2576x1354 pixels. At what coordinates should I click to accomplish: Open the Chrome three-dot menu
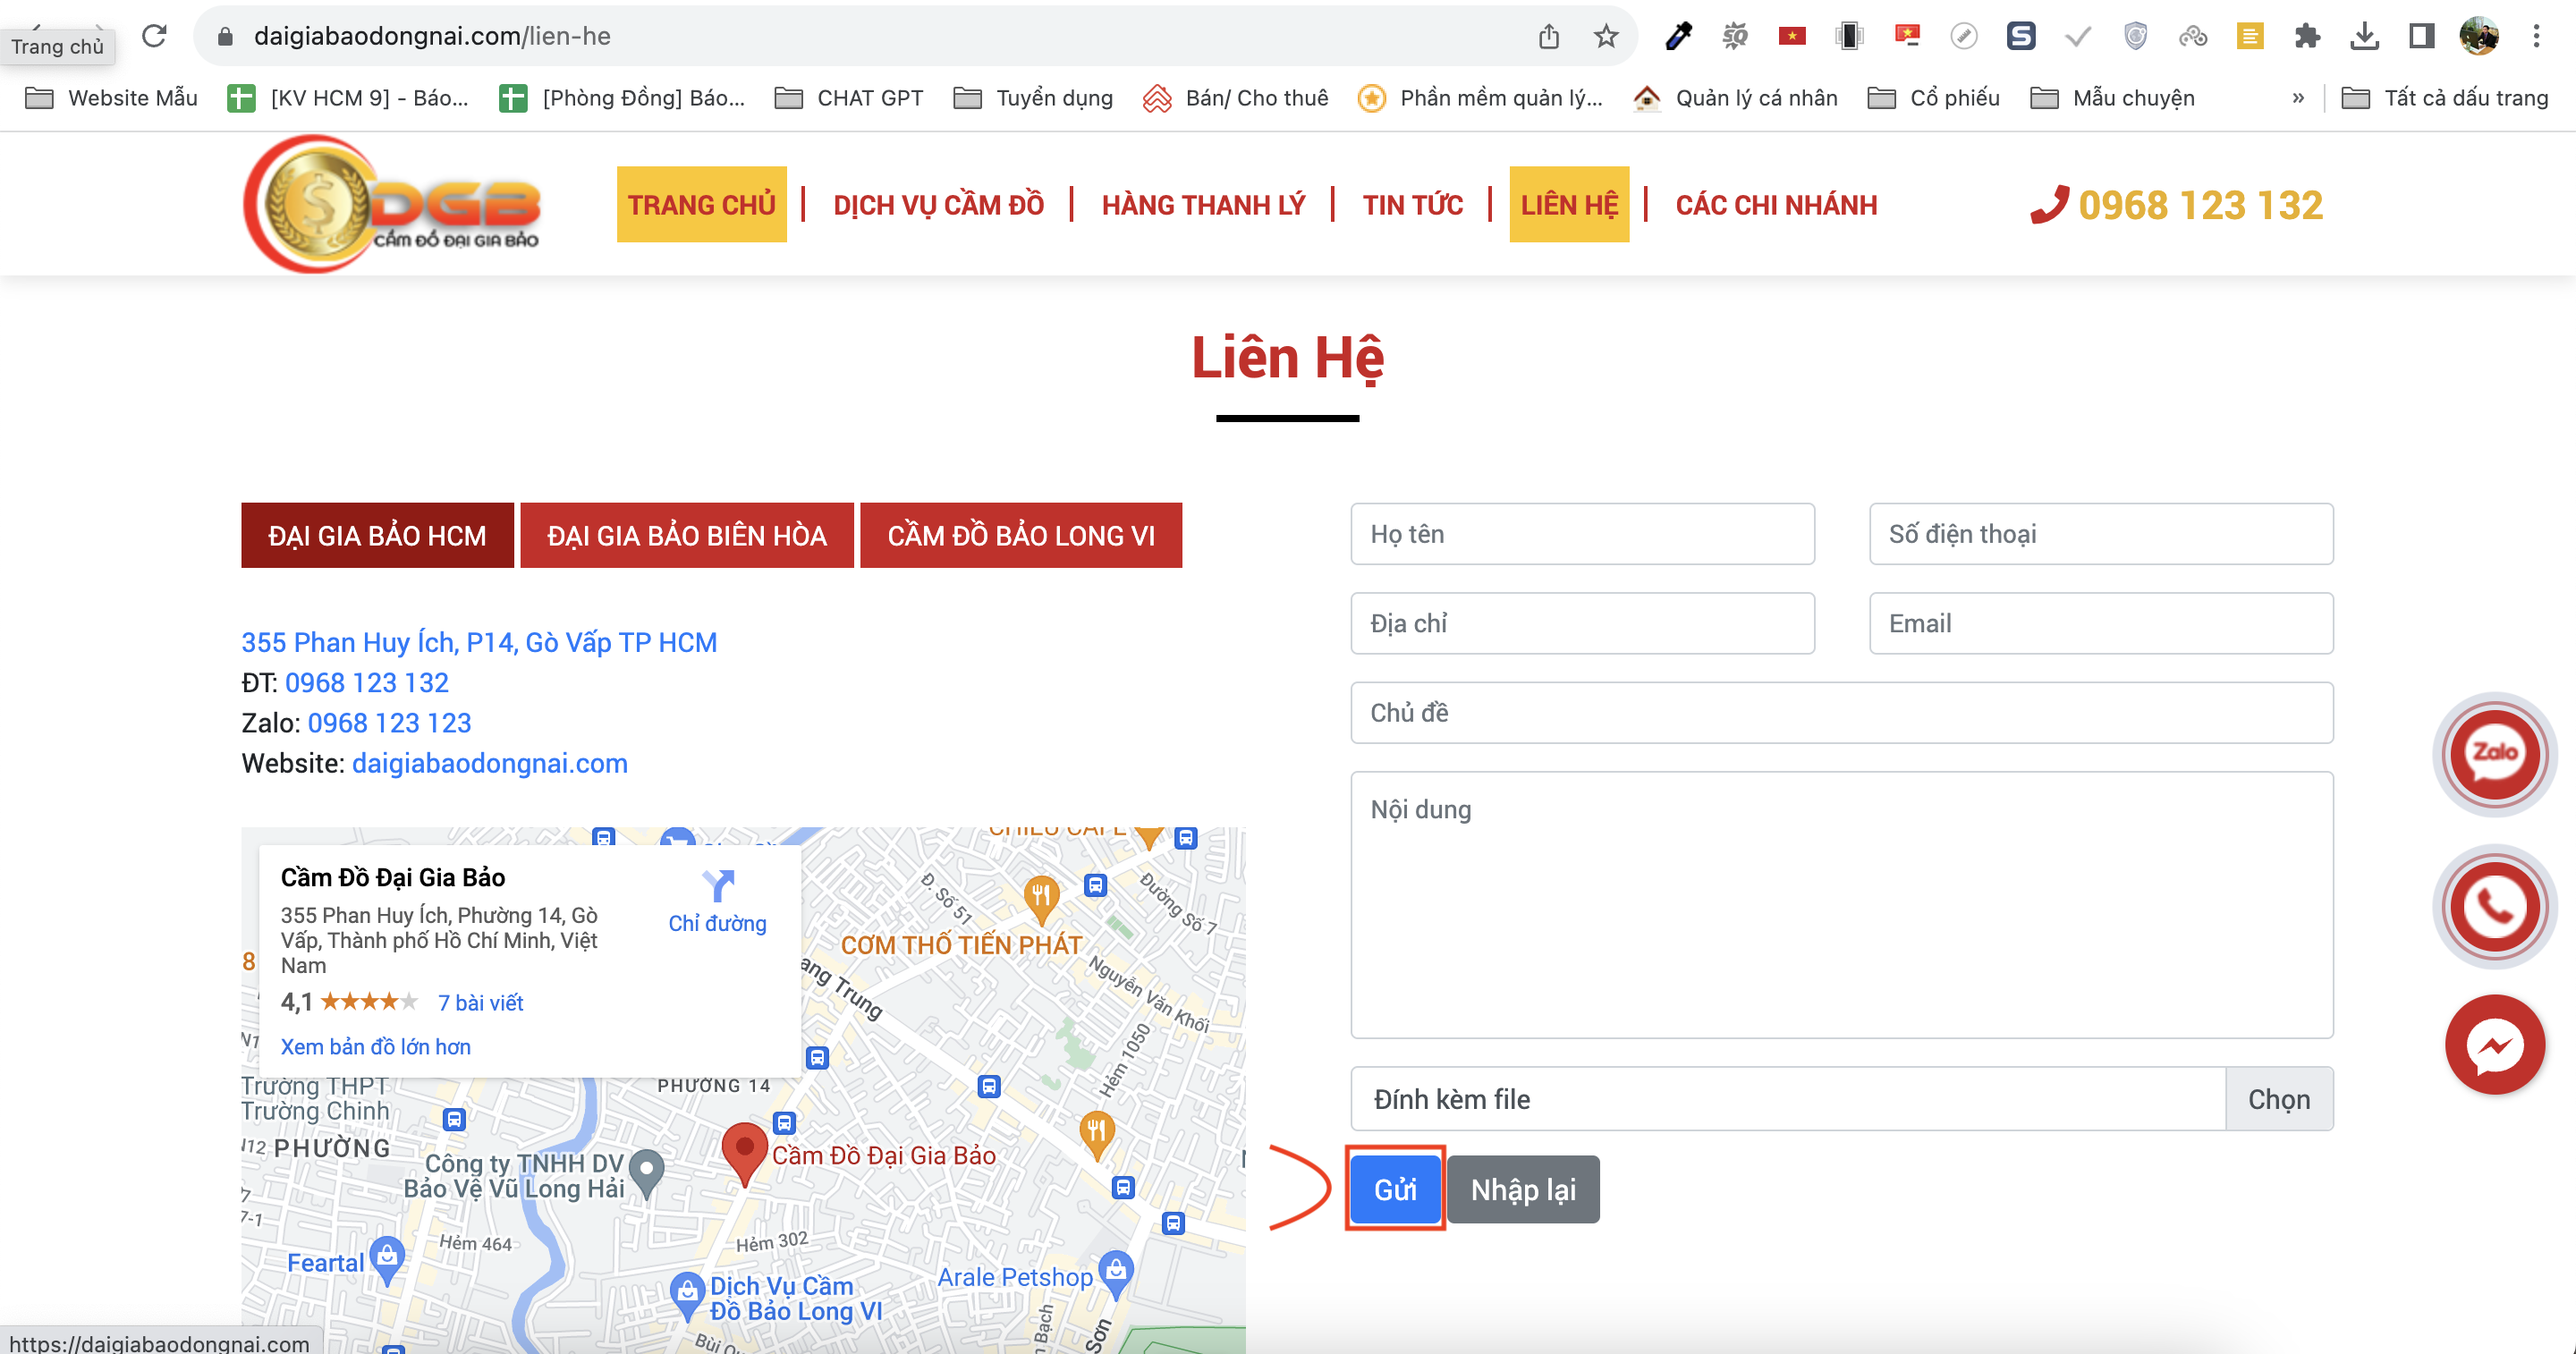2536,35
